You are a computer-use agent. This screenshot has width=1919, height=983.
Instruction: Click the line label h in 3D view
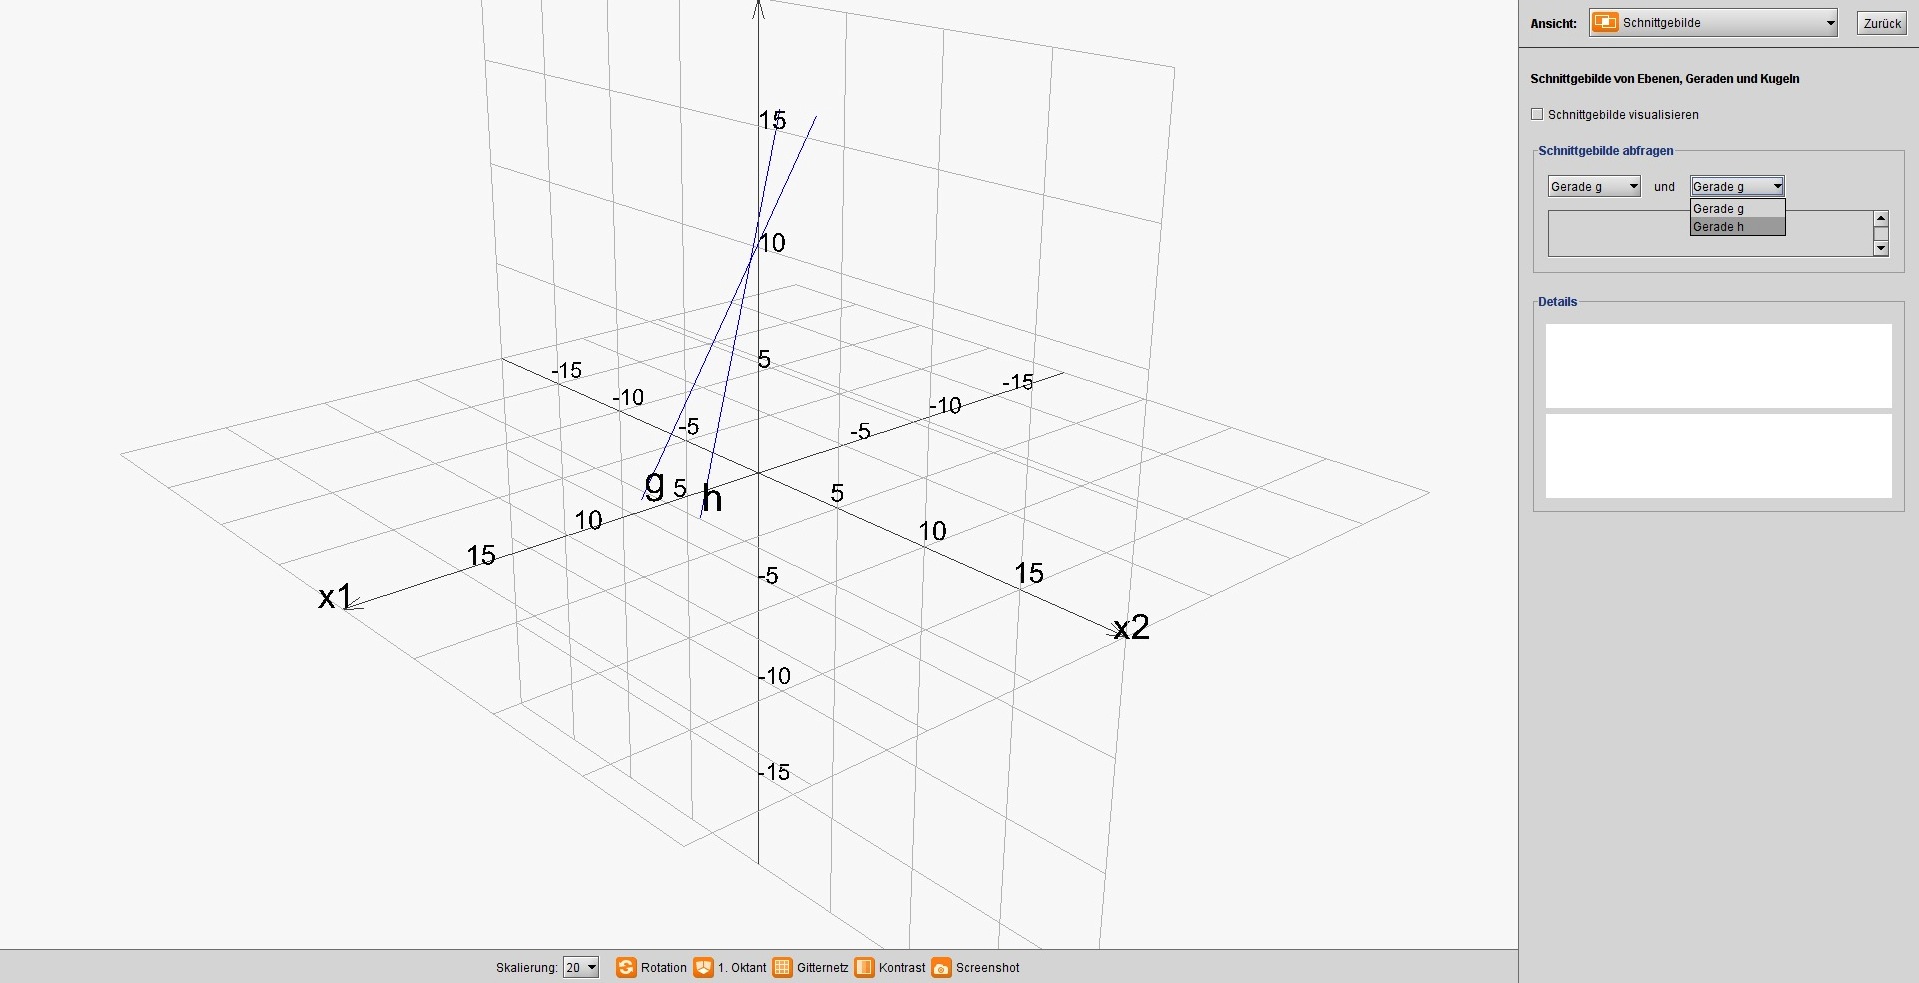(x=711, y=498)
